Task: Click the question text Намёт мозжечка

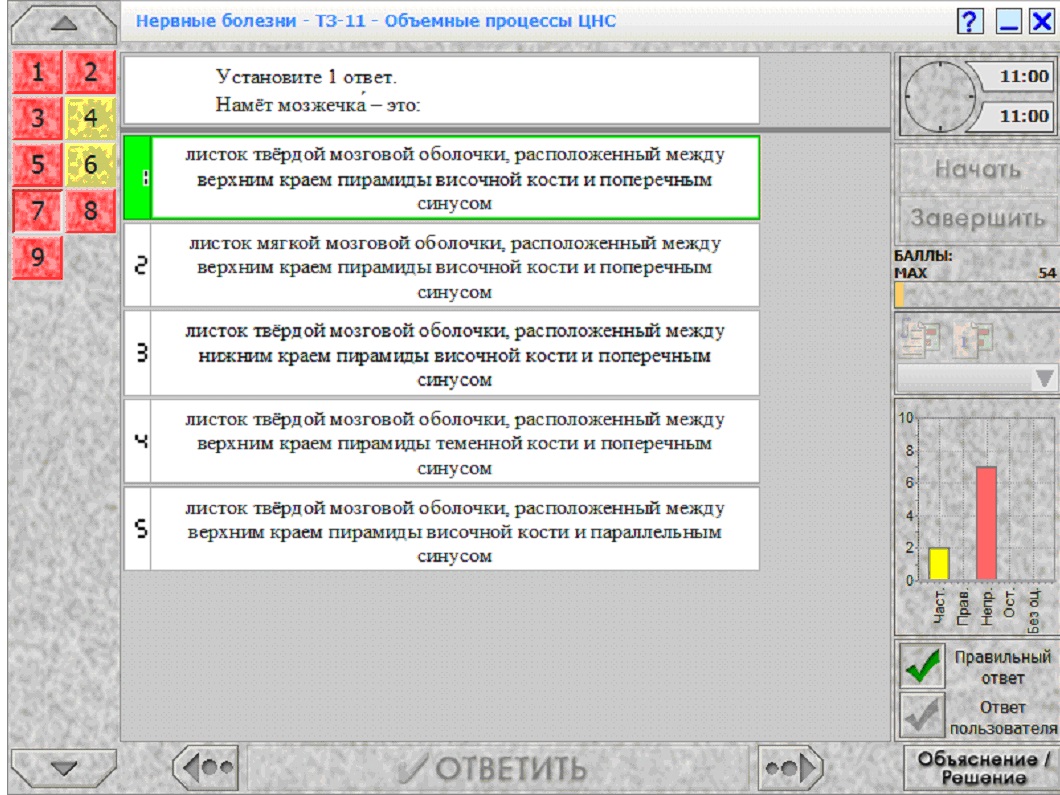Action: point(318,105)
